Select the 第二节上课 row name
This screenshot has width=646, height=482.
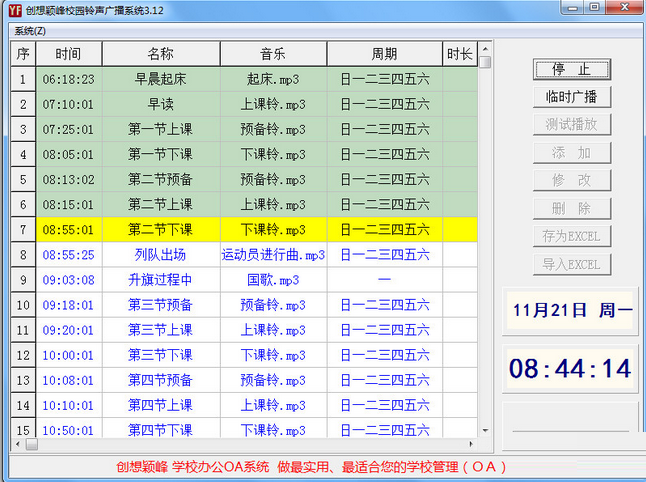pyautogui.click(x=161, y=205)
